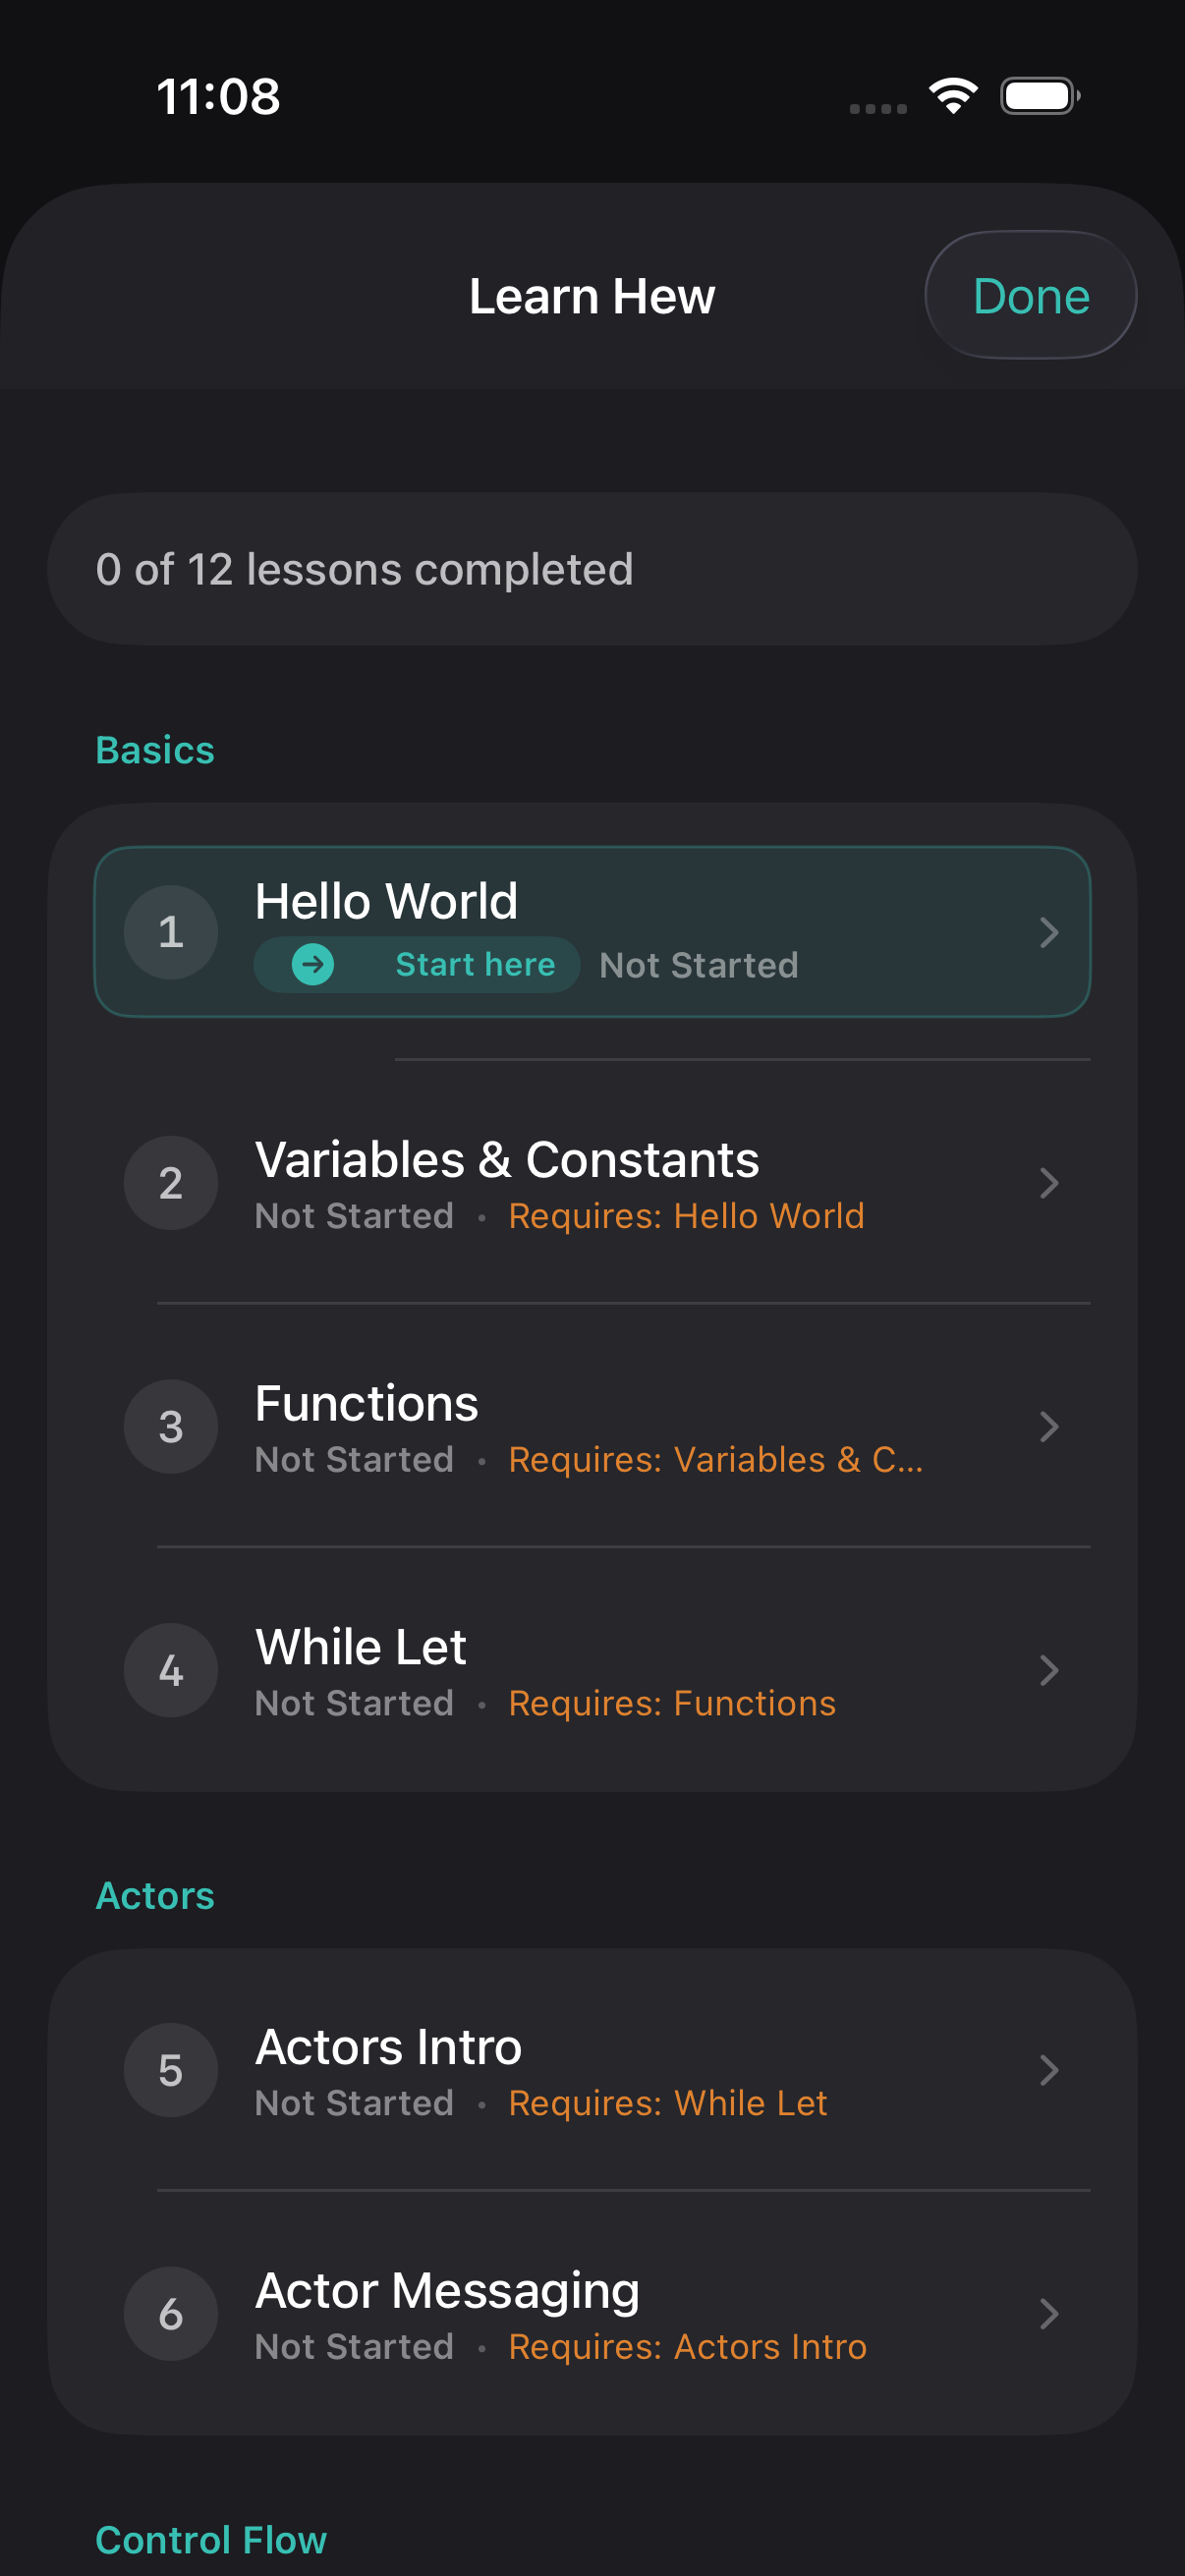Screen dimensions: 1185x2576
Task: Click the green arrow Start here icon
Action: (x=313, y=964)
